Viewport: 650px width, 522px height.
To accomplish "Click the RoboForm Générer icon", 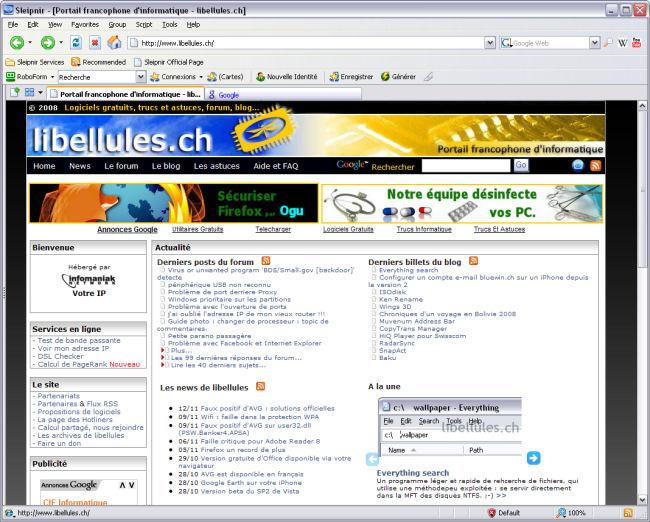I will click(384, 77).
